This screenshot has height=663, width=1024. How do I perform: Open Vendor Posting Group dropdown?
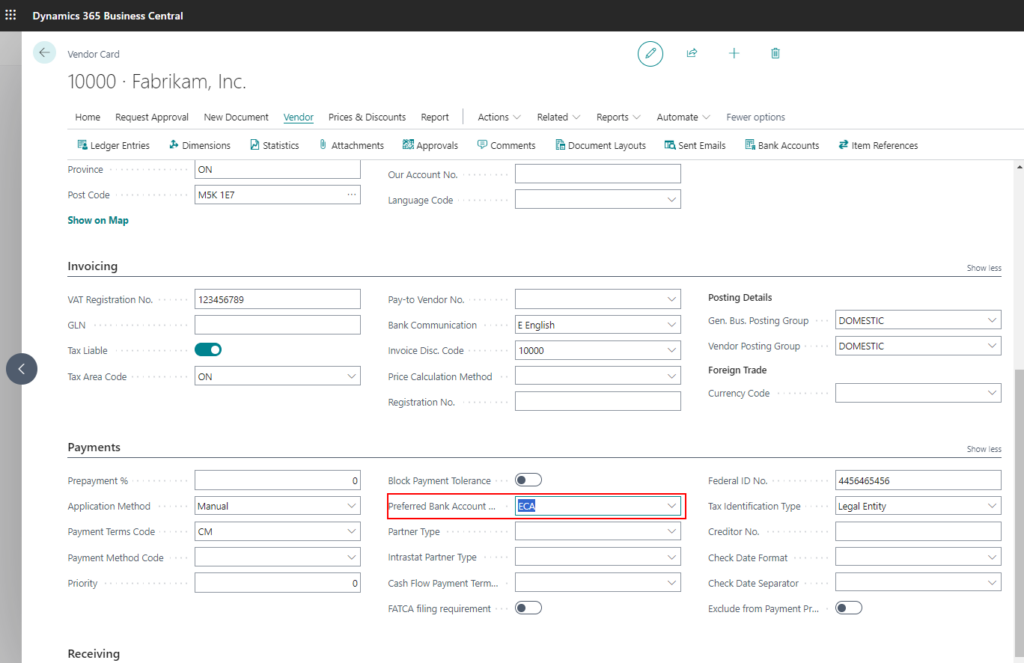[992, 346]
